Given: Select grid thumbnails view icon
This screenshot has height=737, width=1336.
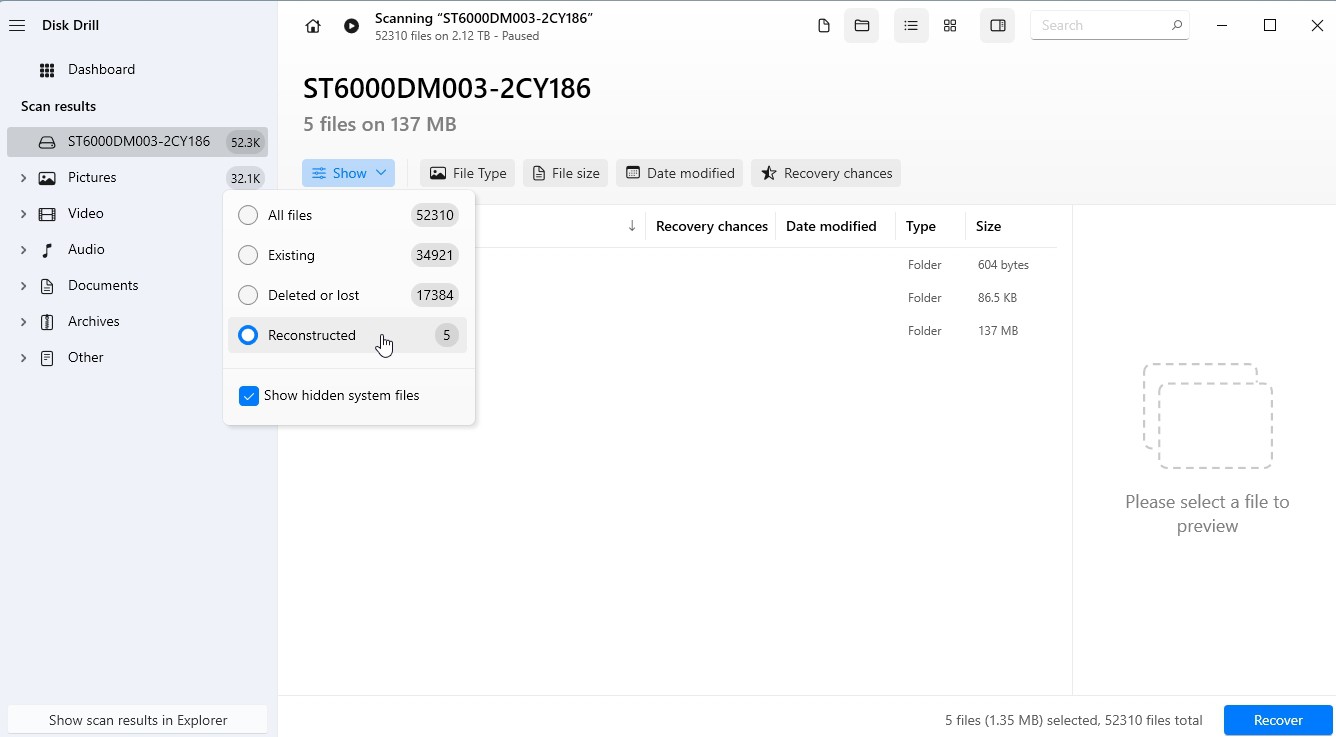Looking at the screenshot, I should click(x=950, y=26).
